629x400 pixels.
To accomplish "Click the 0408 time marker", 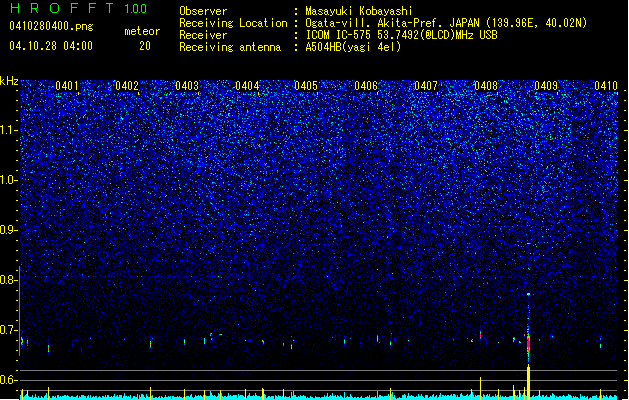I will point(486,86).
